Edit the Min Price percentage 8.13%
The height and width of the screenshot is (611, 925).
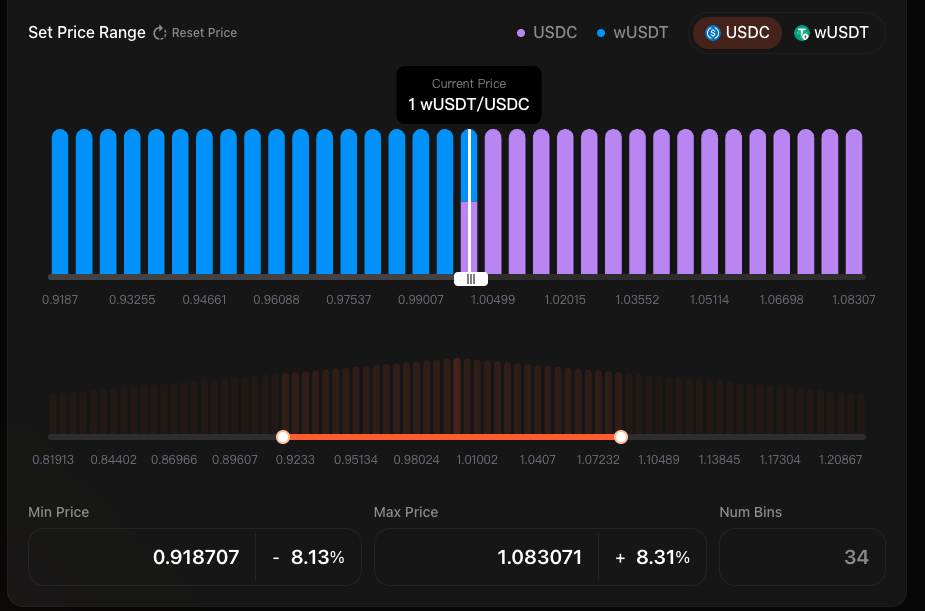[317, 557]
